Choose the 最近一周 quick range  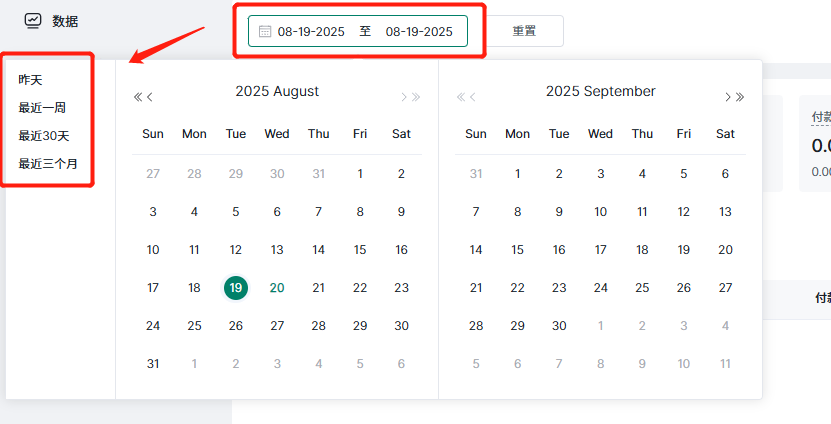[x=42, y=108]
